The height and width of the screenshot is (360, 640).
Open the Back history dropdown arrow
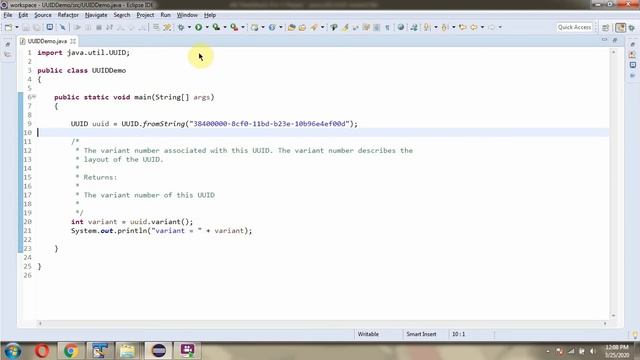(482, 27)
